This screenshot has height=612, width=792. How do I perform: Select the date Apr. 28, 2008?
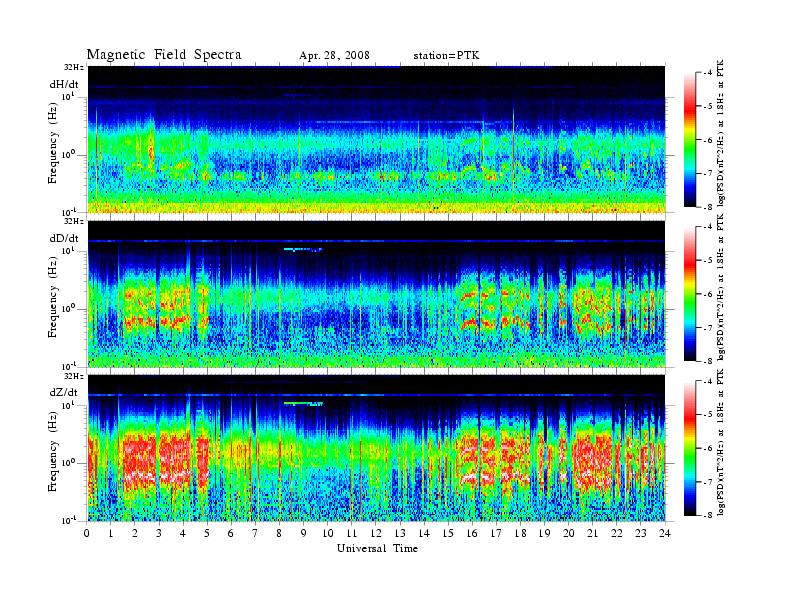[334, 56]
